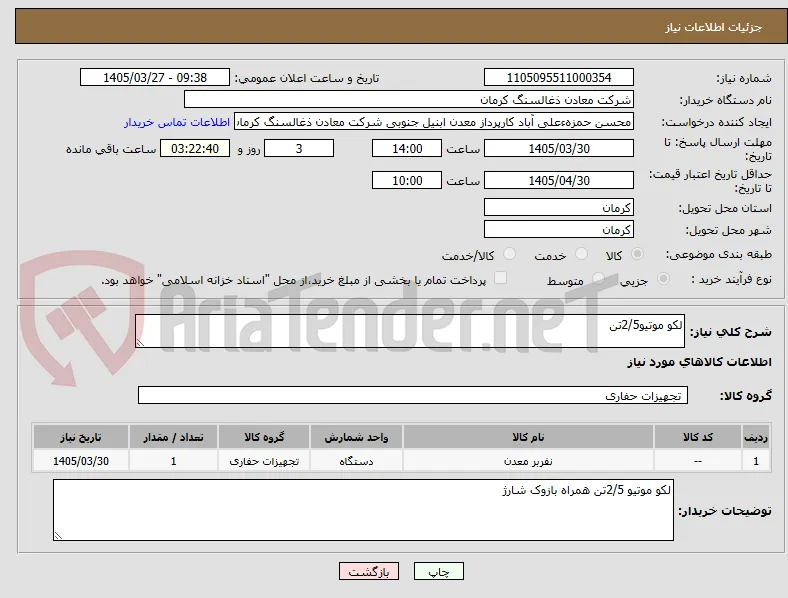
Task: Click the item code cell showing --
Action: click(x=698, y=461)
